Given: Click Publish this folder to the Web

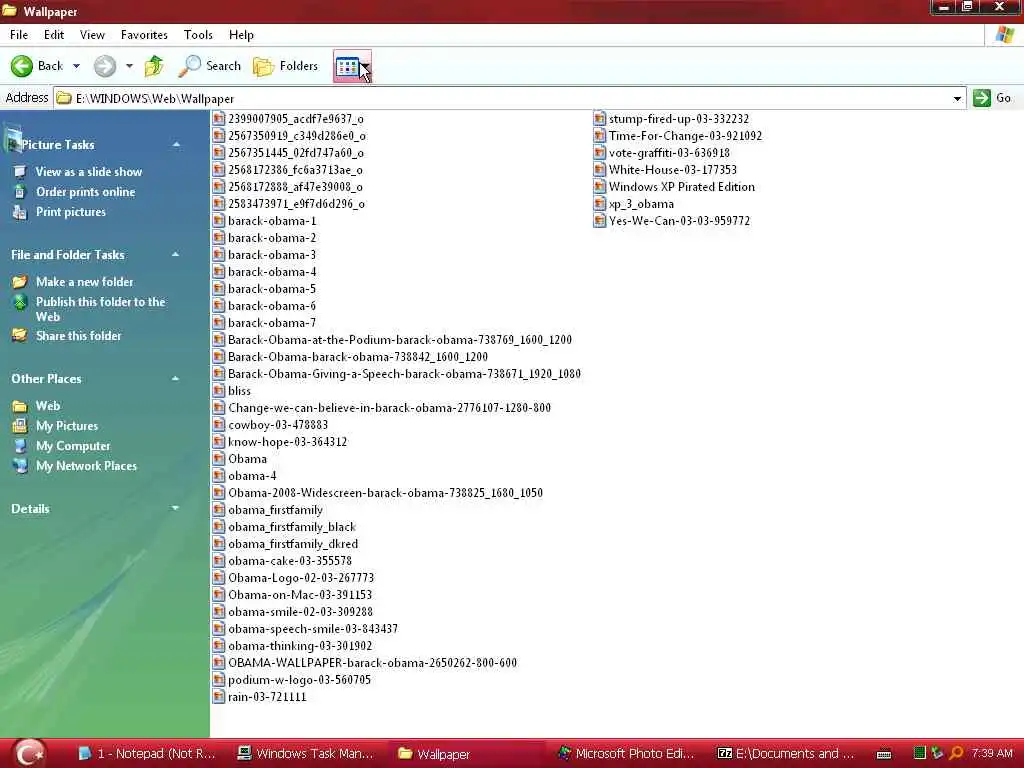Looking at the screenshot, I should [x=100, y=309].
